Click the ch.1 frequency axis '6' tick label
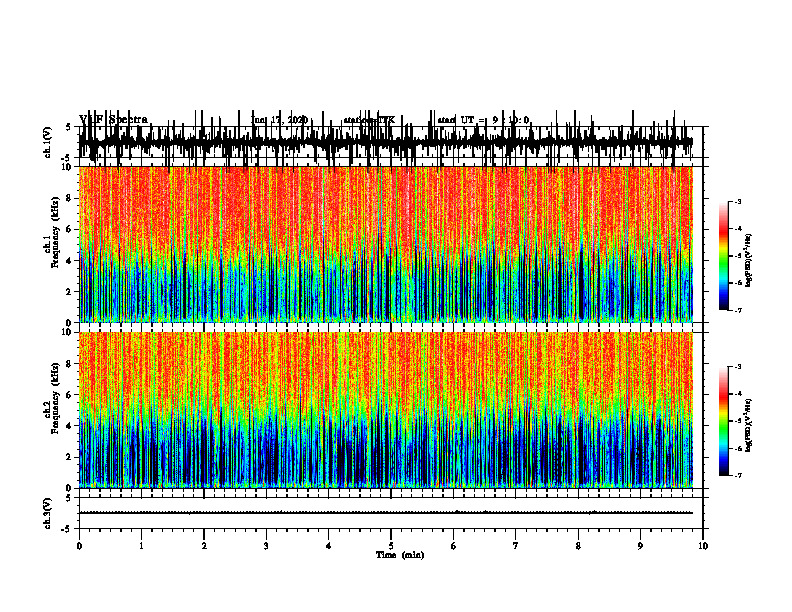This screenshot has height=612, width=792. coord(70,229)
